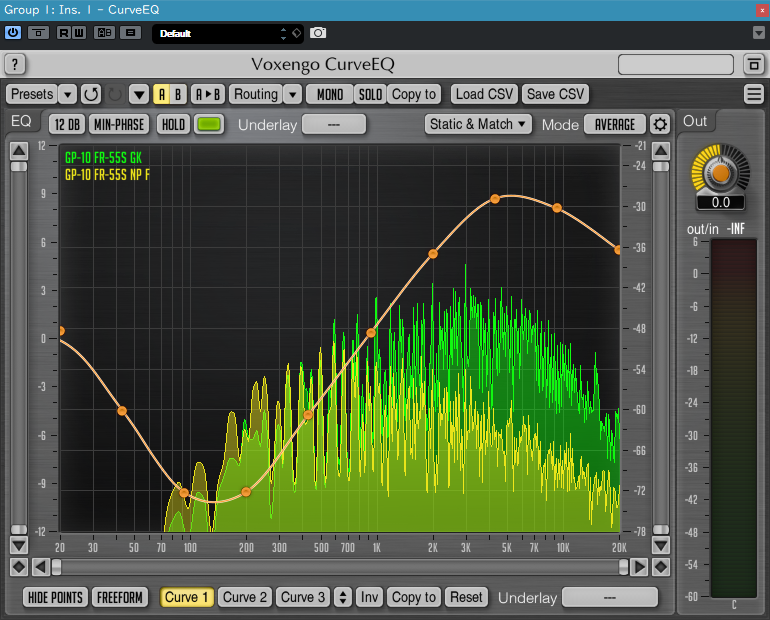Screen dimensions: 770x620
Task: Change the 12 DB range setting
Action: pyautogui.click(x=67, y=125)
